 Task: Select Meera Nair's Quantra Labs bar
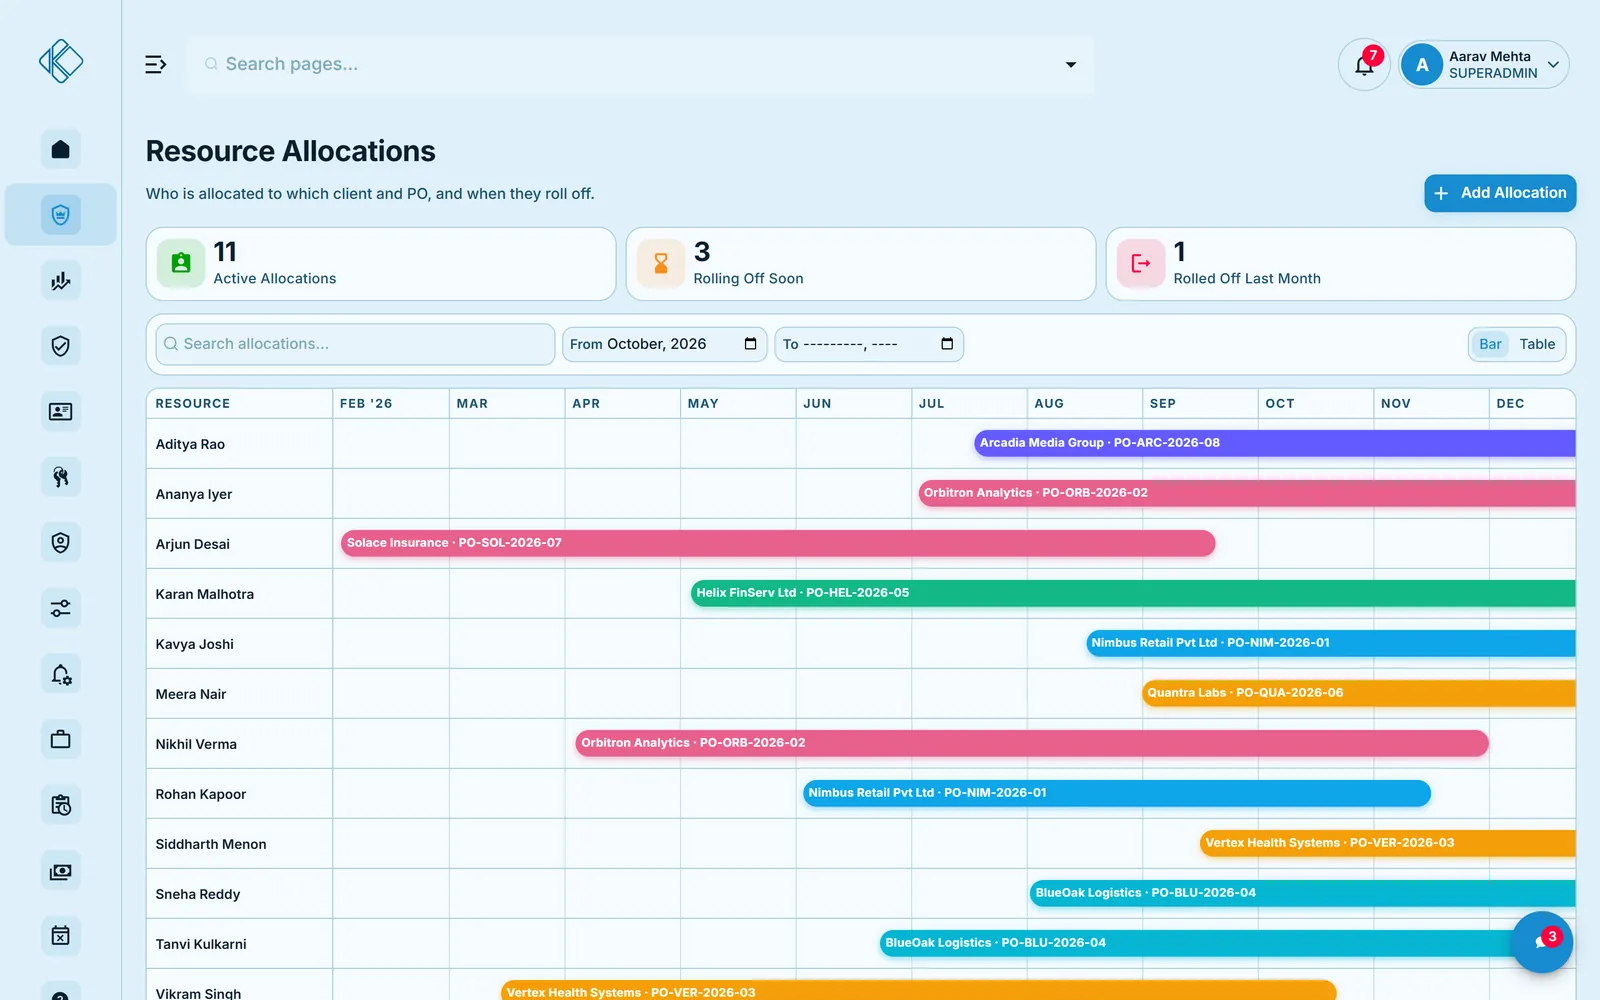pyautogui.click(x=1359, y=693)
